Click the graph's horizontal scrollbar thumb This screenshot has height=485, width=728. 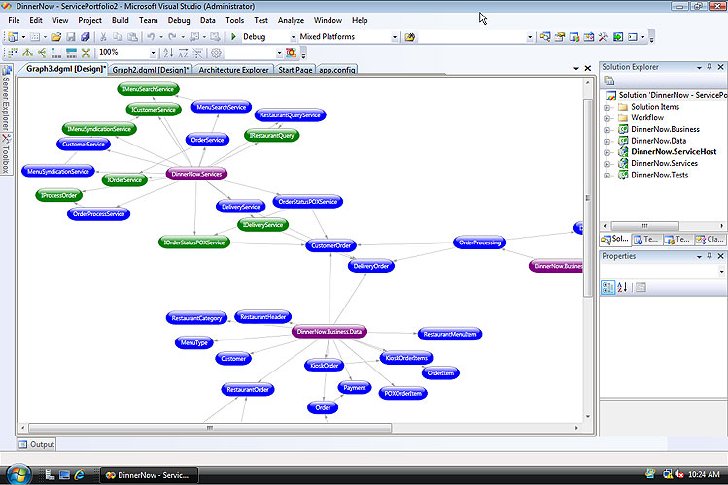point(210,428)
